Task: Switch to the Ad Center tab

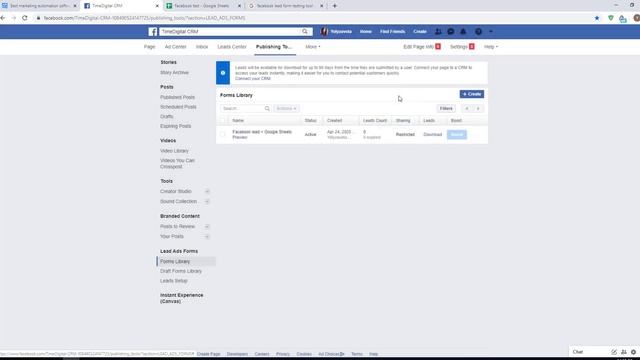Action: coord(176,47)
